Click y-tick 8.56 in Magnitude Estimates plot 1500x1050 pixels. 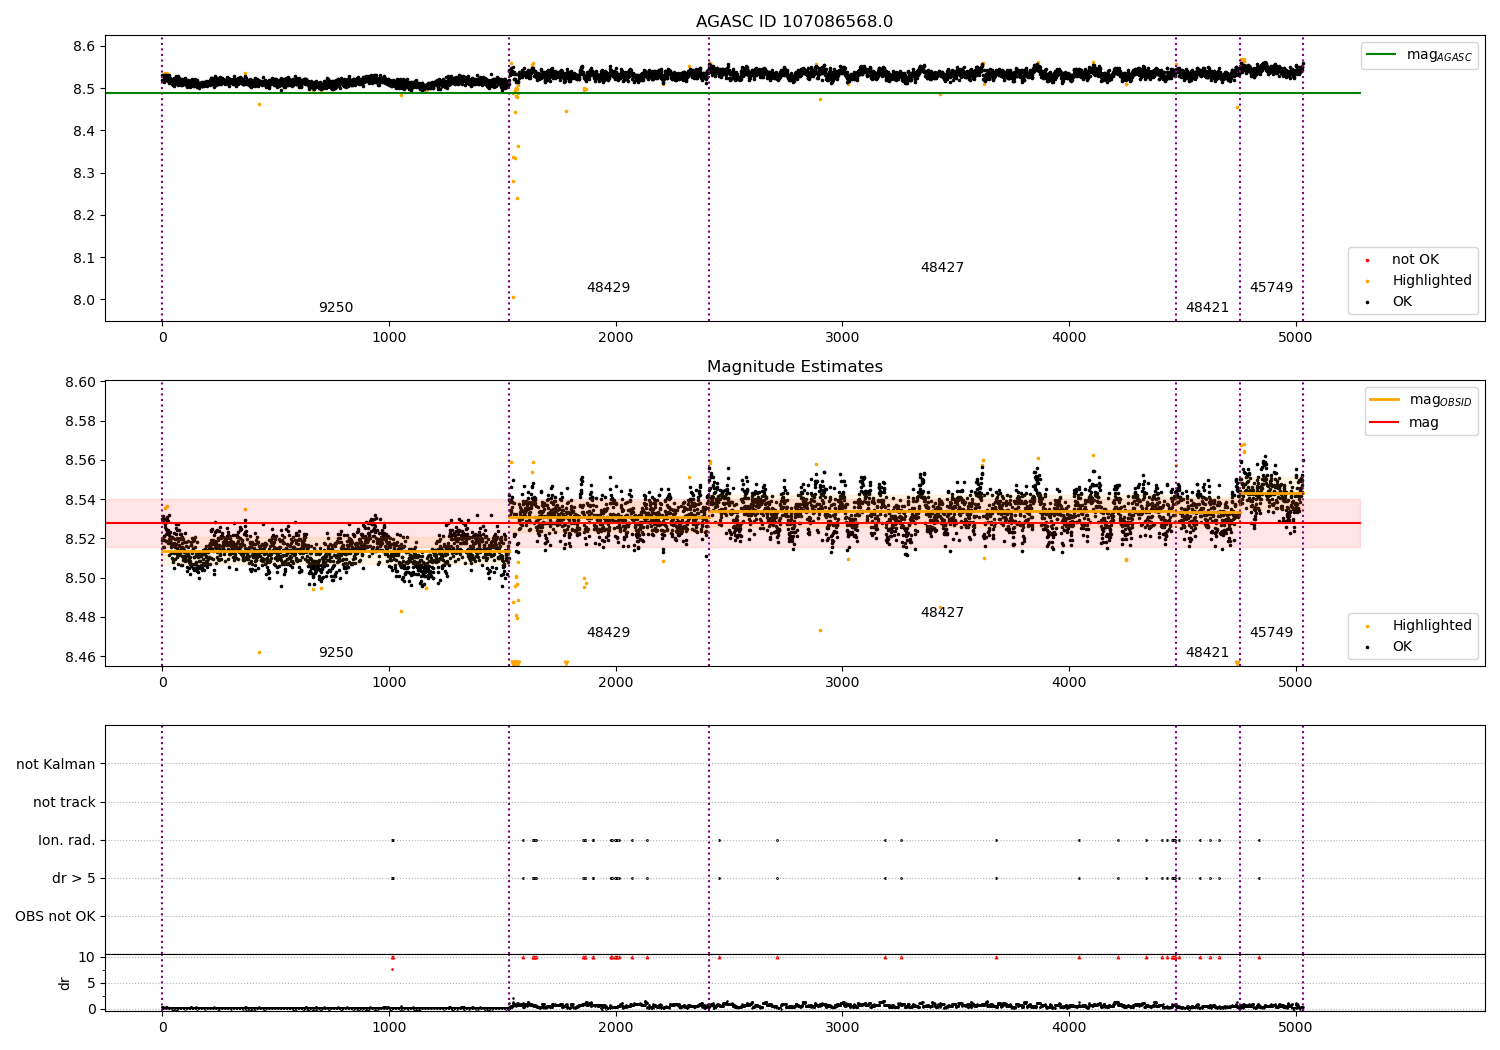coord(80,461)
